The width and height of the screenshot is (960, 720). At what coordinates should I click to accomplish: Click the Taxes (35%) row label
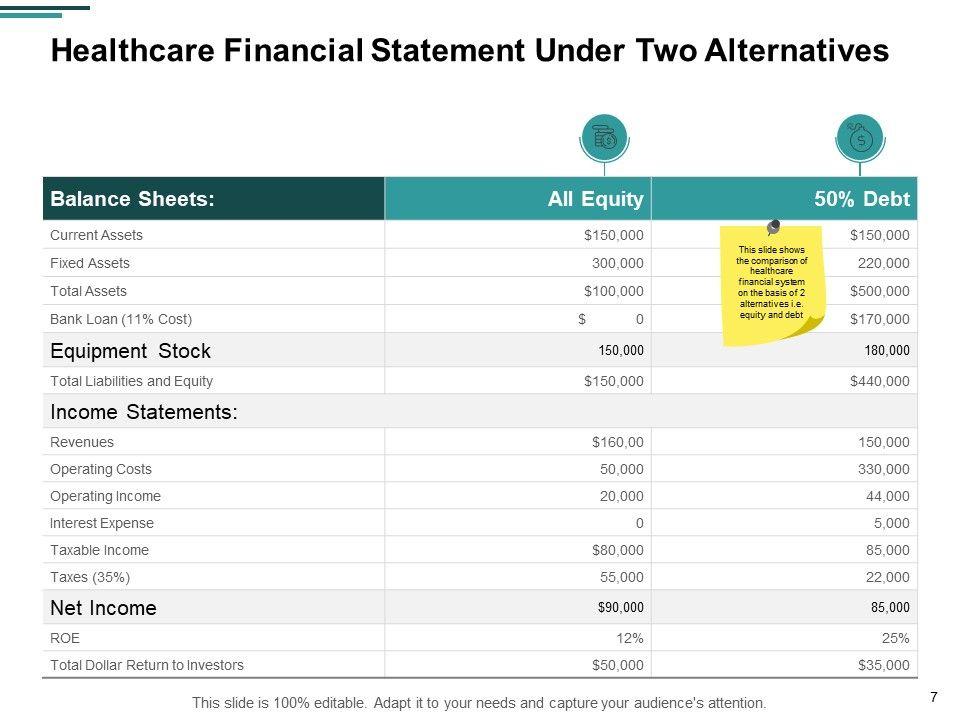pos(90,577)
